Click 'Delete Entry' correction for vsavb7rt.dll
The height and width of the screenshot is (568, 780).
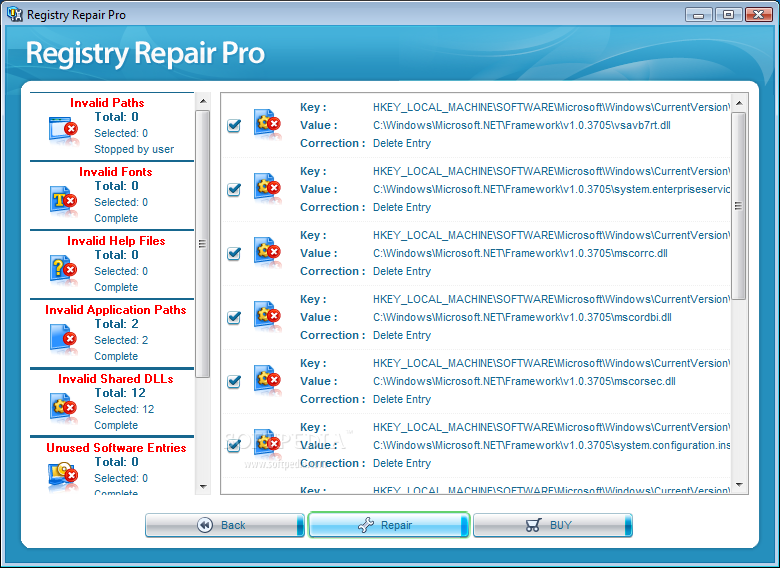pos(402,143)
